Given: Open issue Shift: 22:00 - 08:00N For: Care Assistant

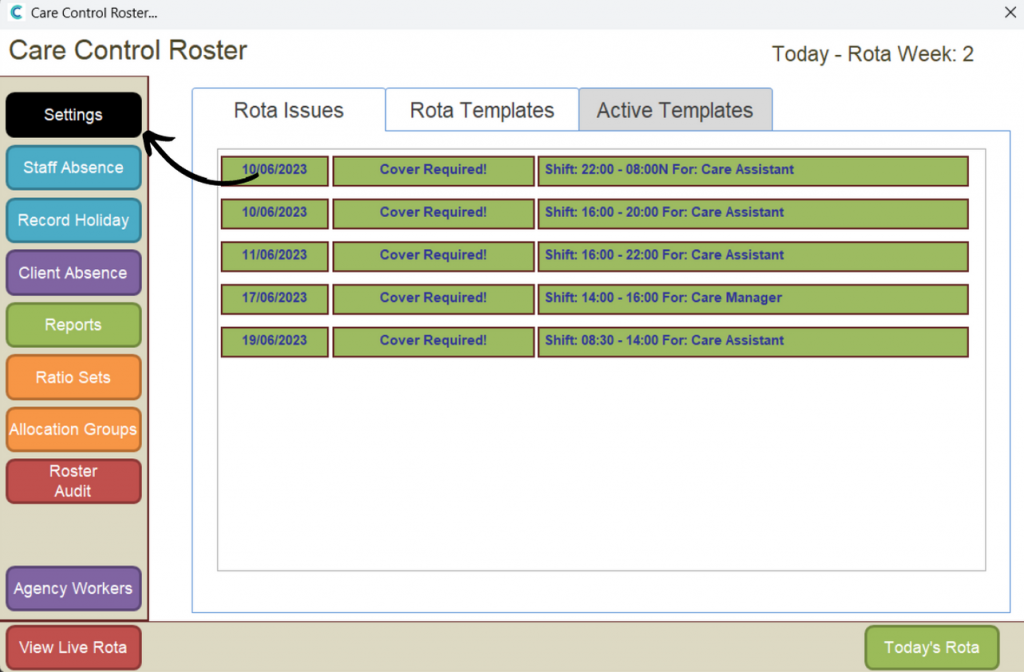Looking at the screenshot, I should click(753, 170).
